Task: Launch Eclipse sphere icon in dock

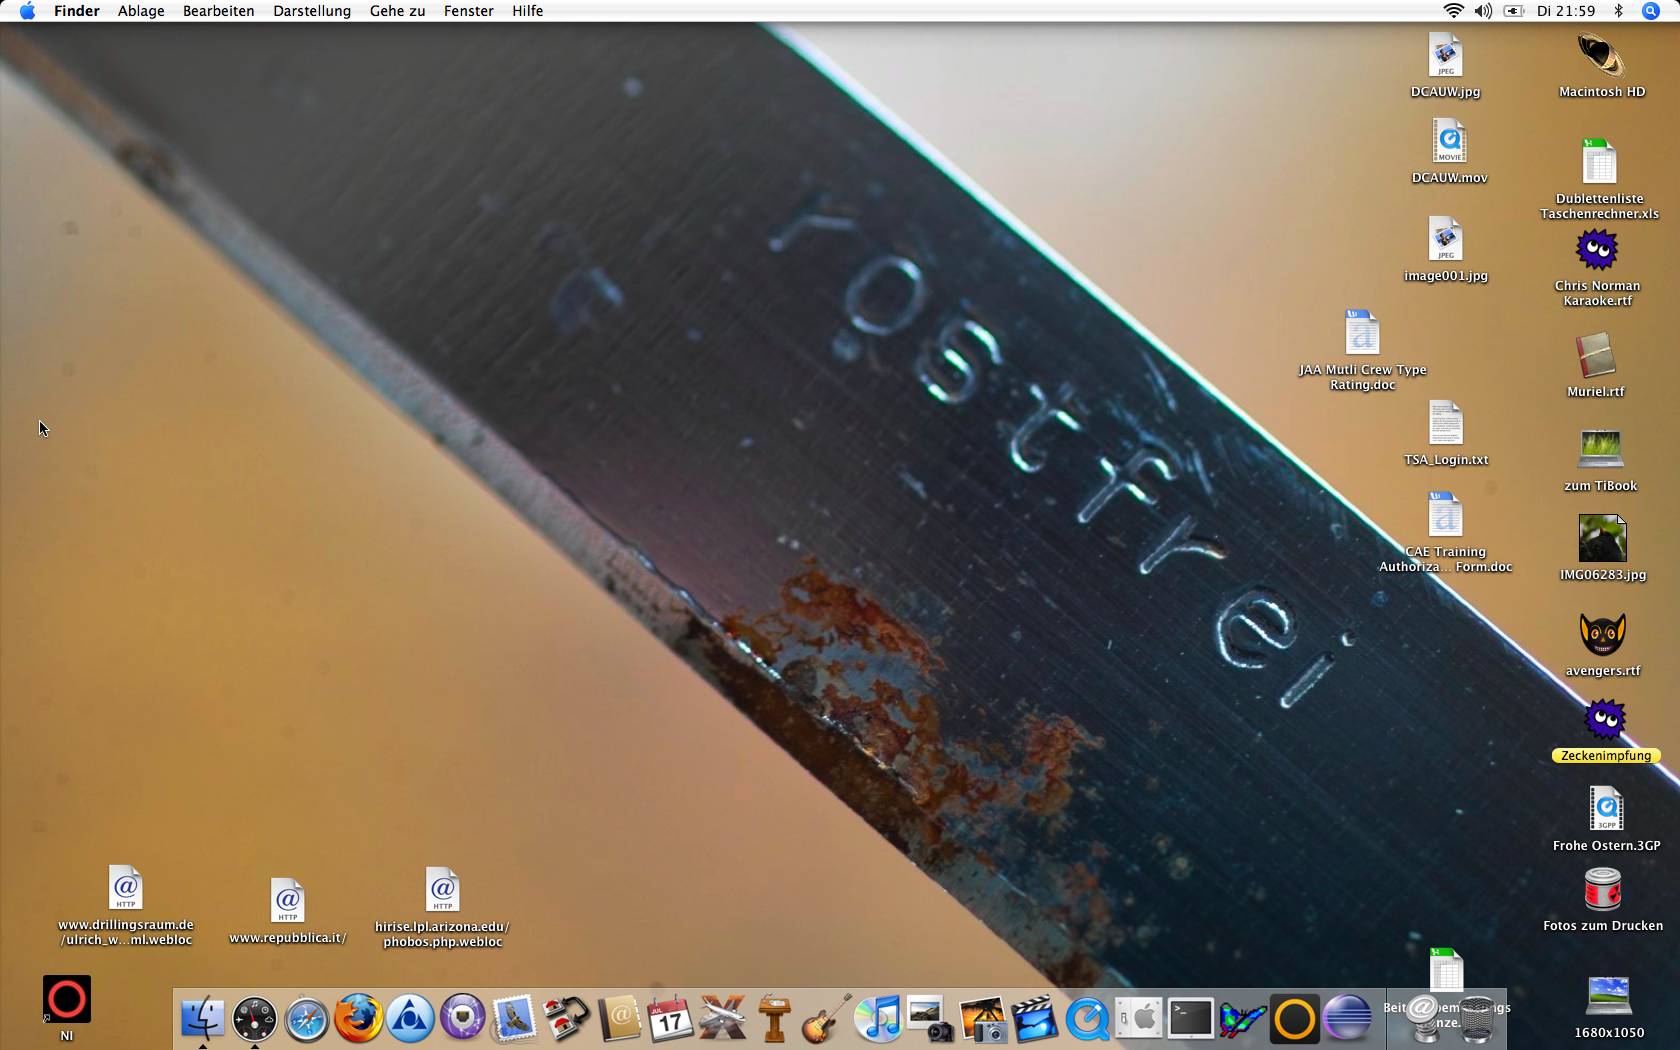Action: pyautogui.click(x=1346, y=1019)
